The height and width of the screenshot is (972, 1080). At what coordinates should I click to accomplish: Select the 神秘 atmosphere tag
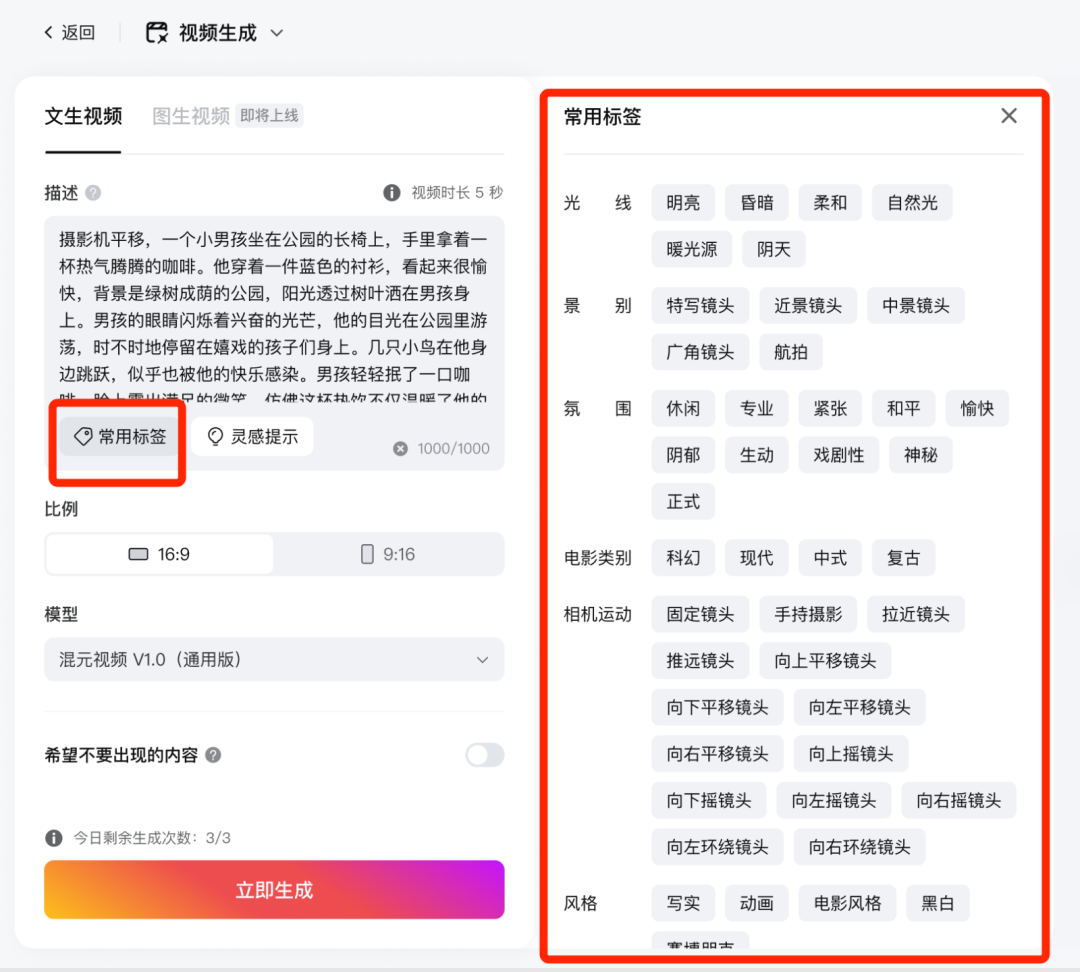point(921,455)
